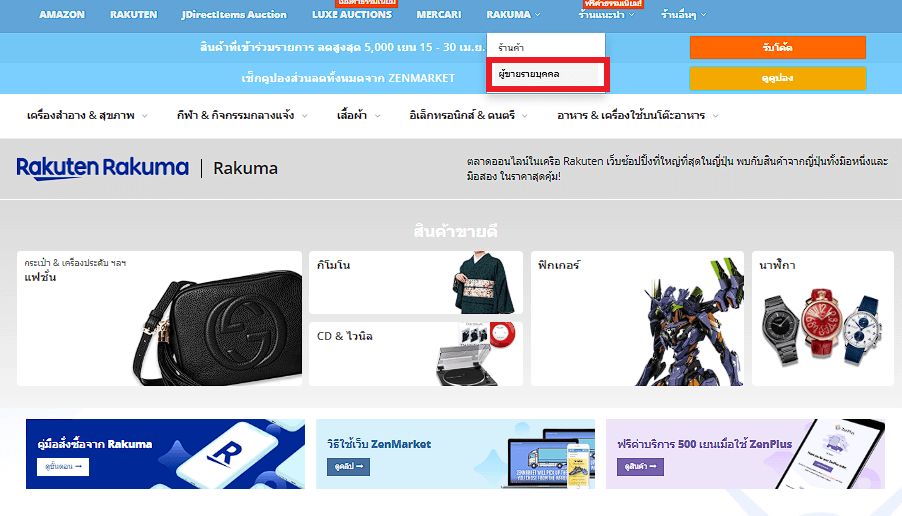
Task: Open the MERCARI marketplace link
Action: point(440,15)
